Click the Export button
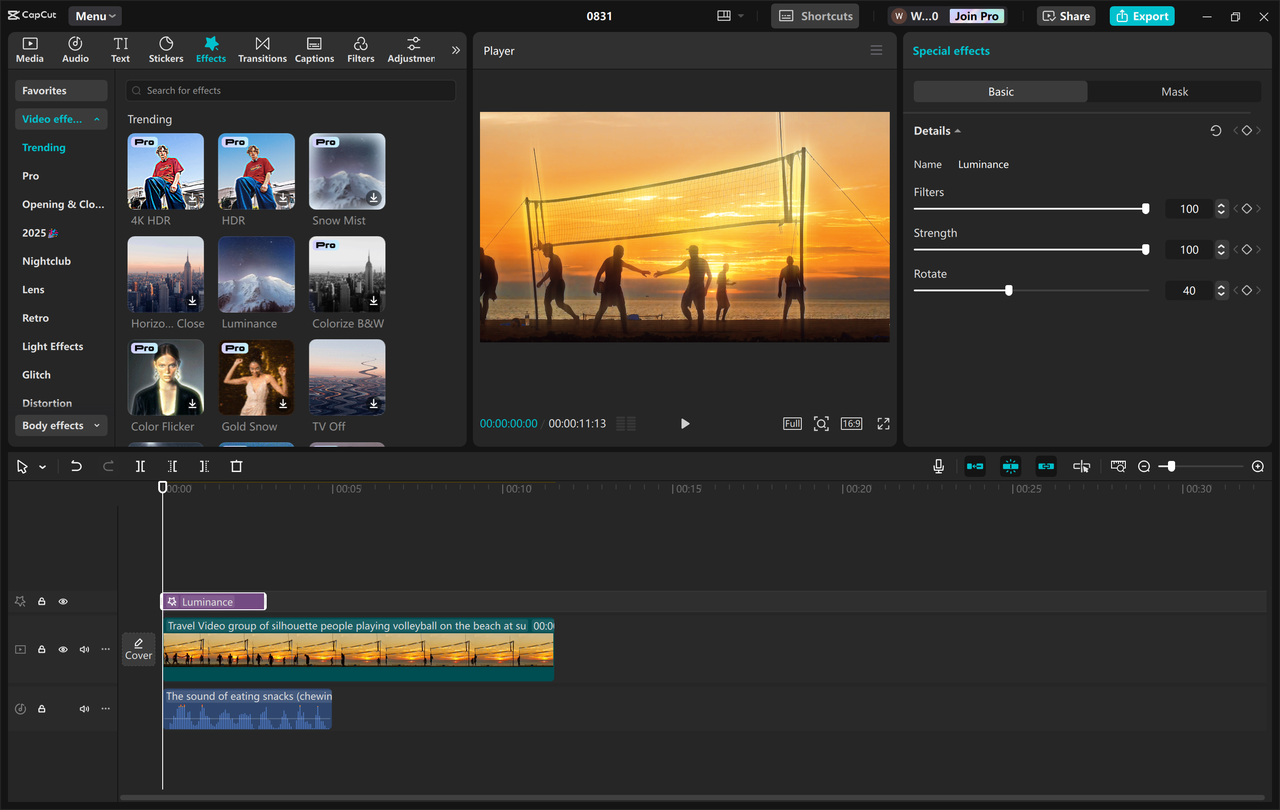This screenshot has width=1280, height=810. click(1141, 15)
